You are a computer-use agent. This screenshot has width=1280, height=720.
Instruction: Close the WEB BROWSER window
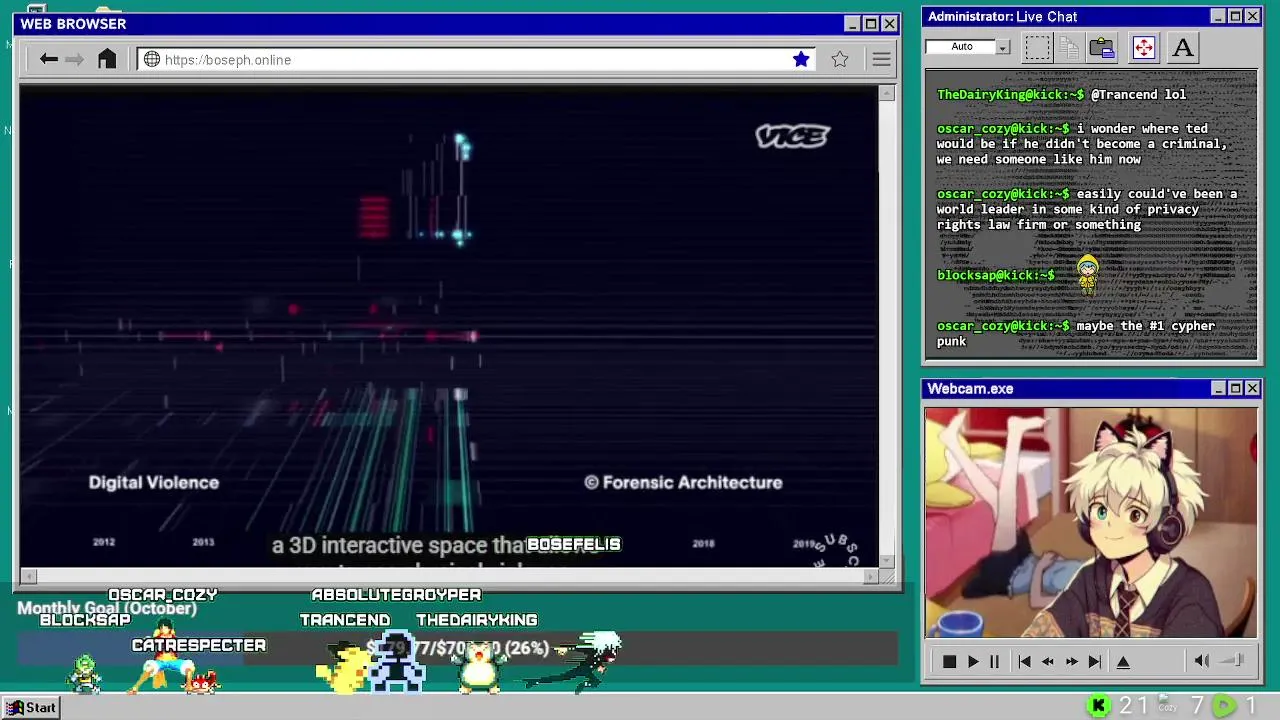tap(889, 24)
